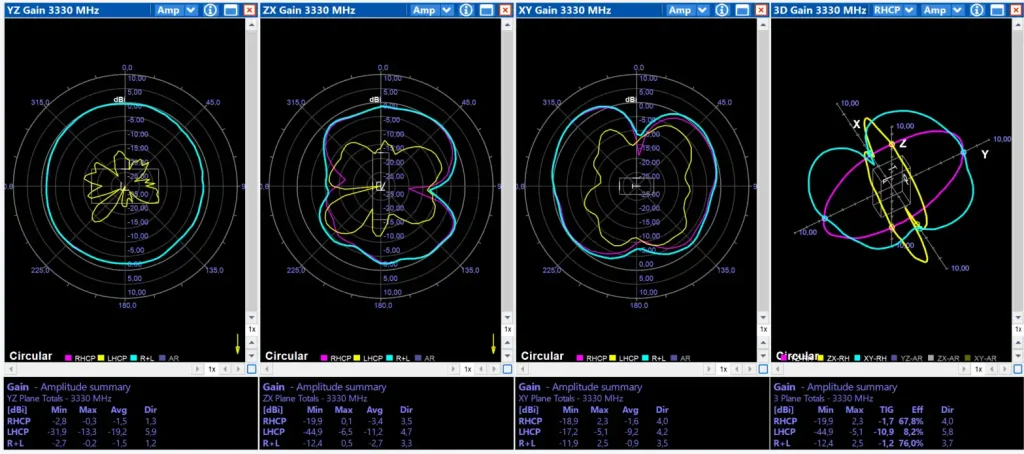
Task: Maximize the ZX Gain window
Action: 486,10
